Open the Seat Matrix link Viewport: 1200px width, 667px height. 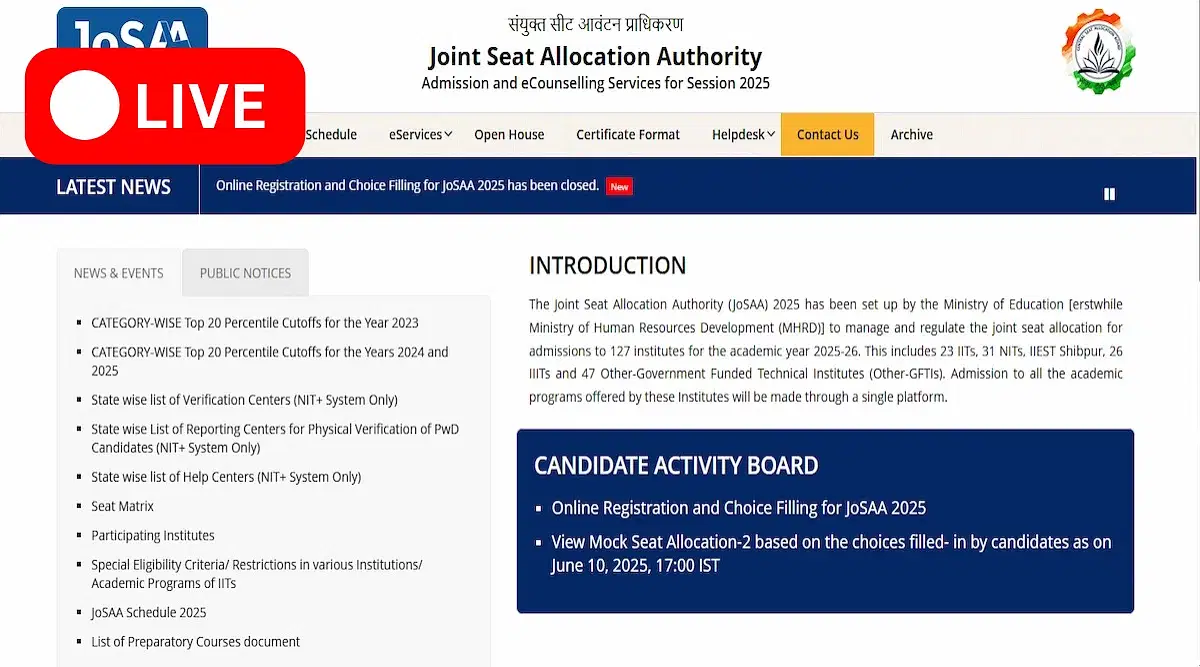pos(122,506)
